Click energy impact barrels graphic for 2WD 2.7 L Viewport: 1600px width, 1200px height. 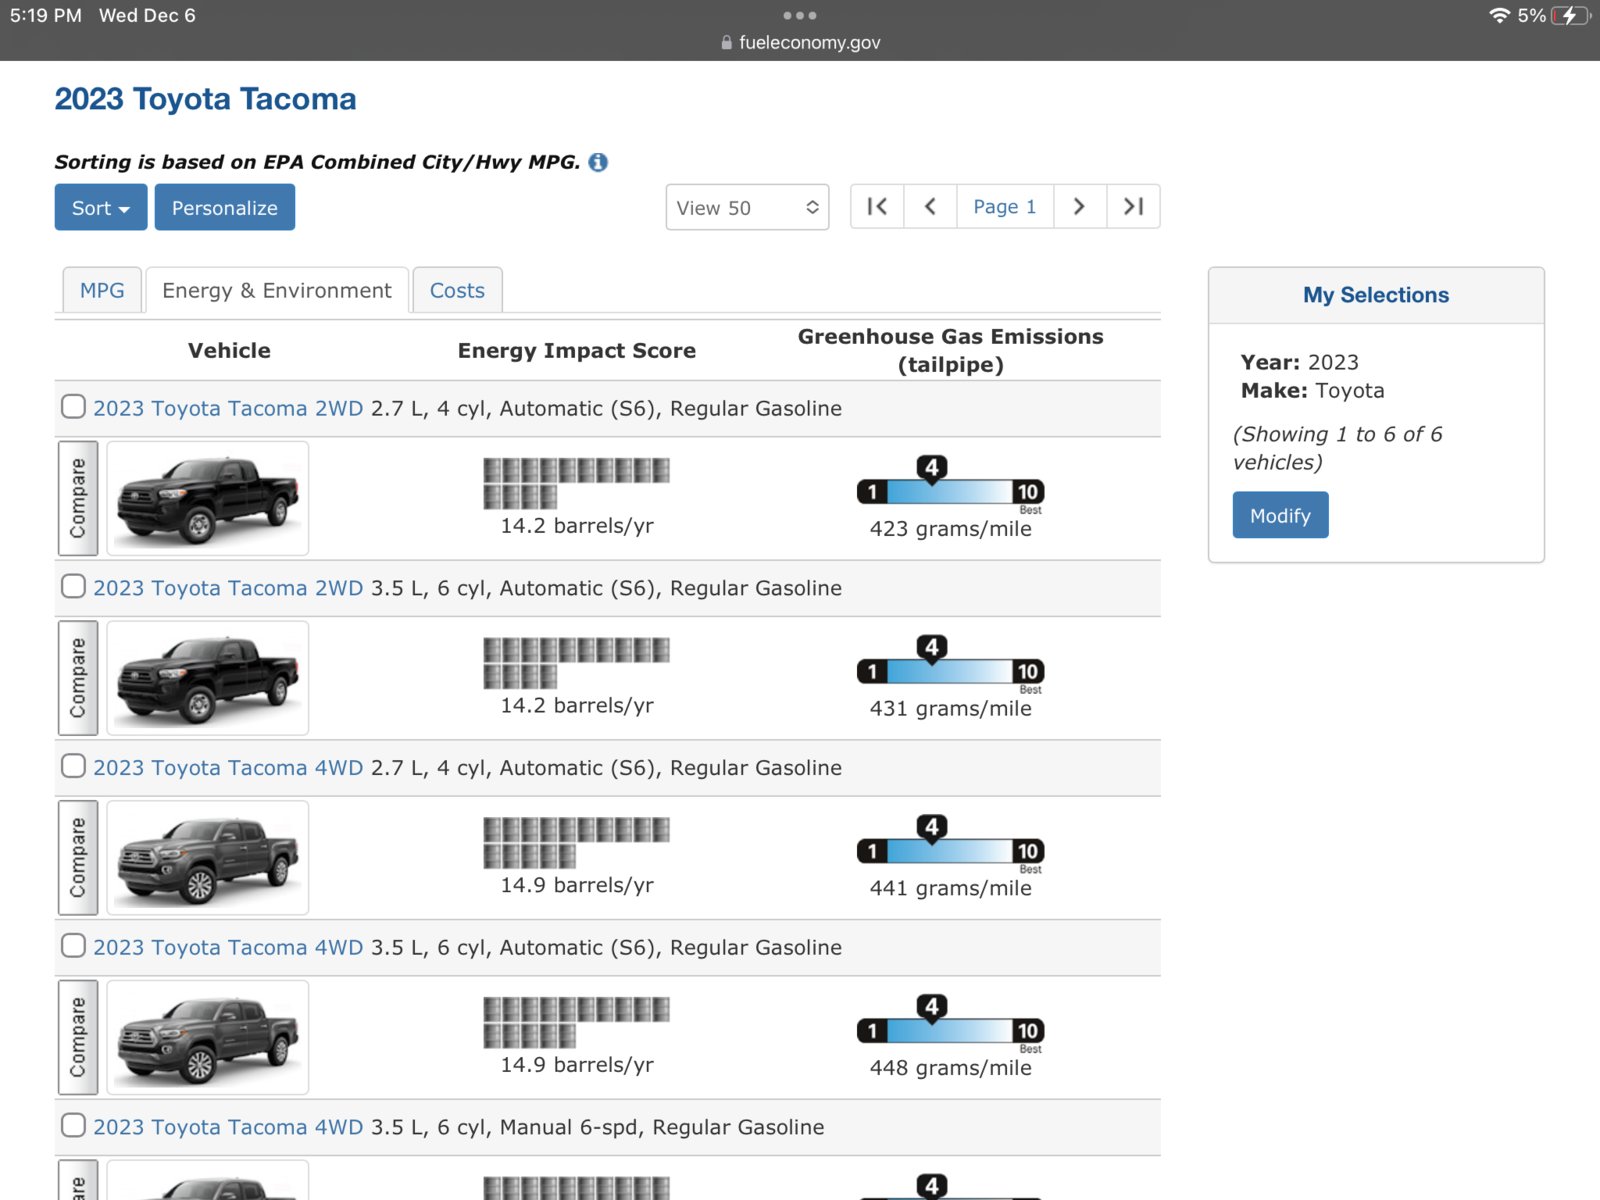(576, 483)
